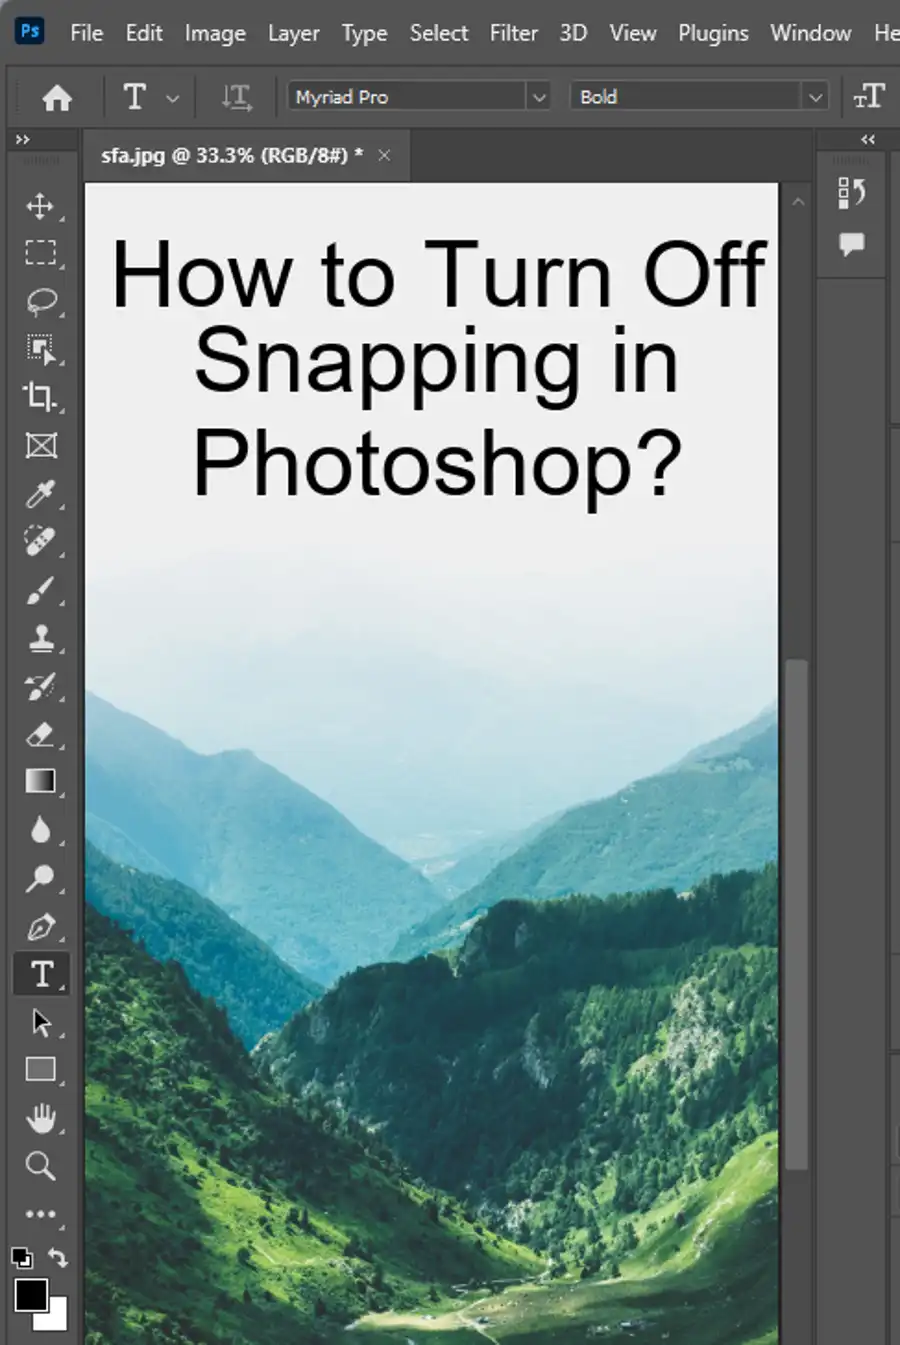Open the Edit menu
Viewport: 900px width, 1345px height.
tap(144, 33)
